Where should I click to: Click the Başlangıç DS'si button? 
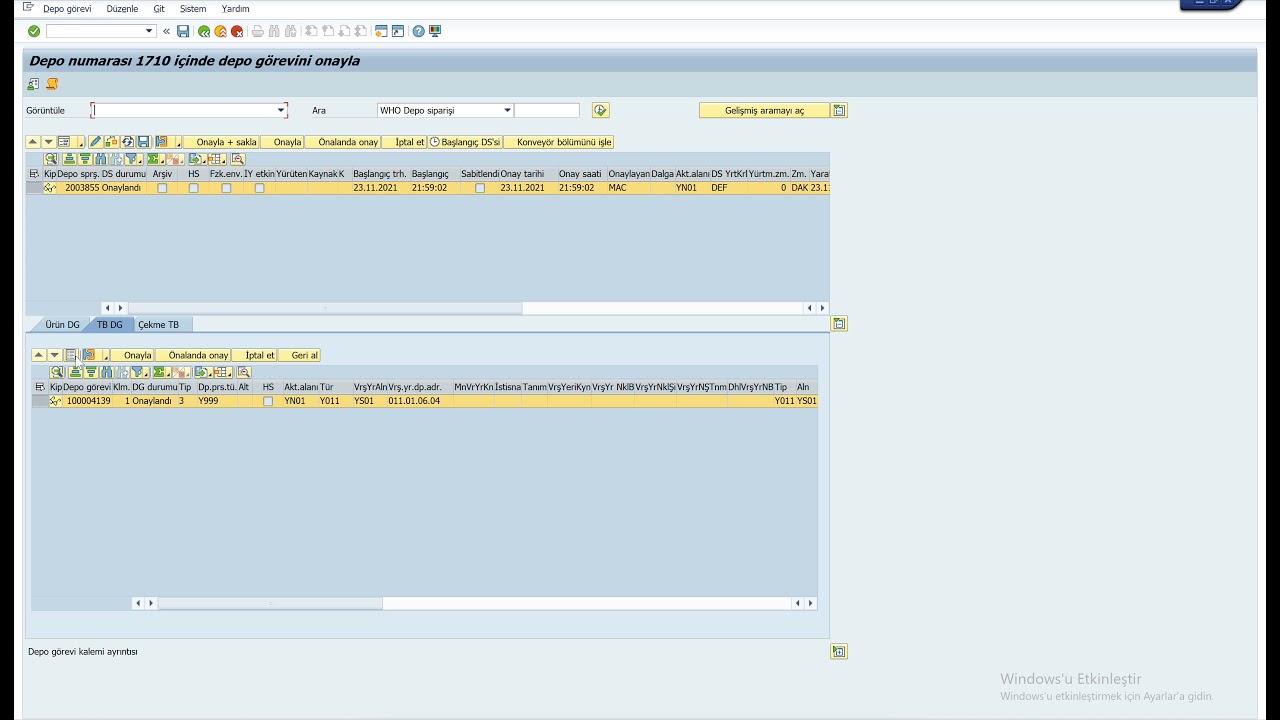coord(465,142)
